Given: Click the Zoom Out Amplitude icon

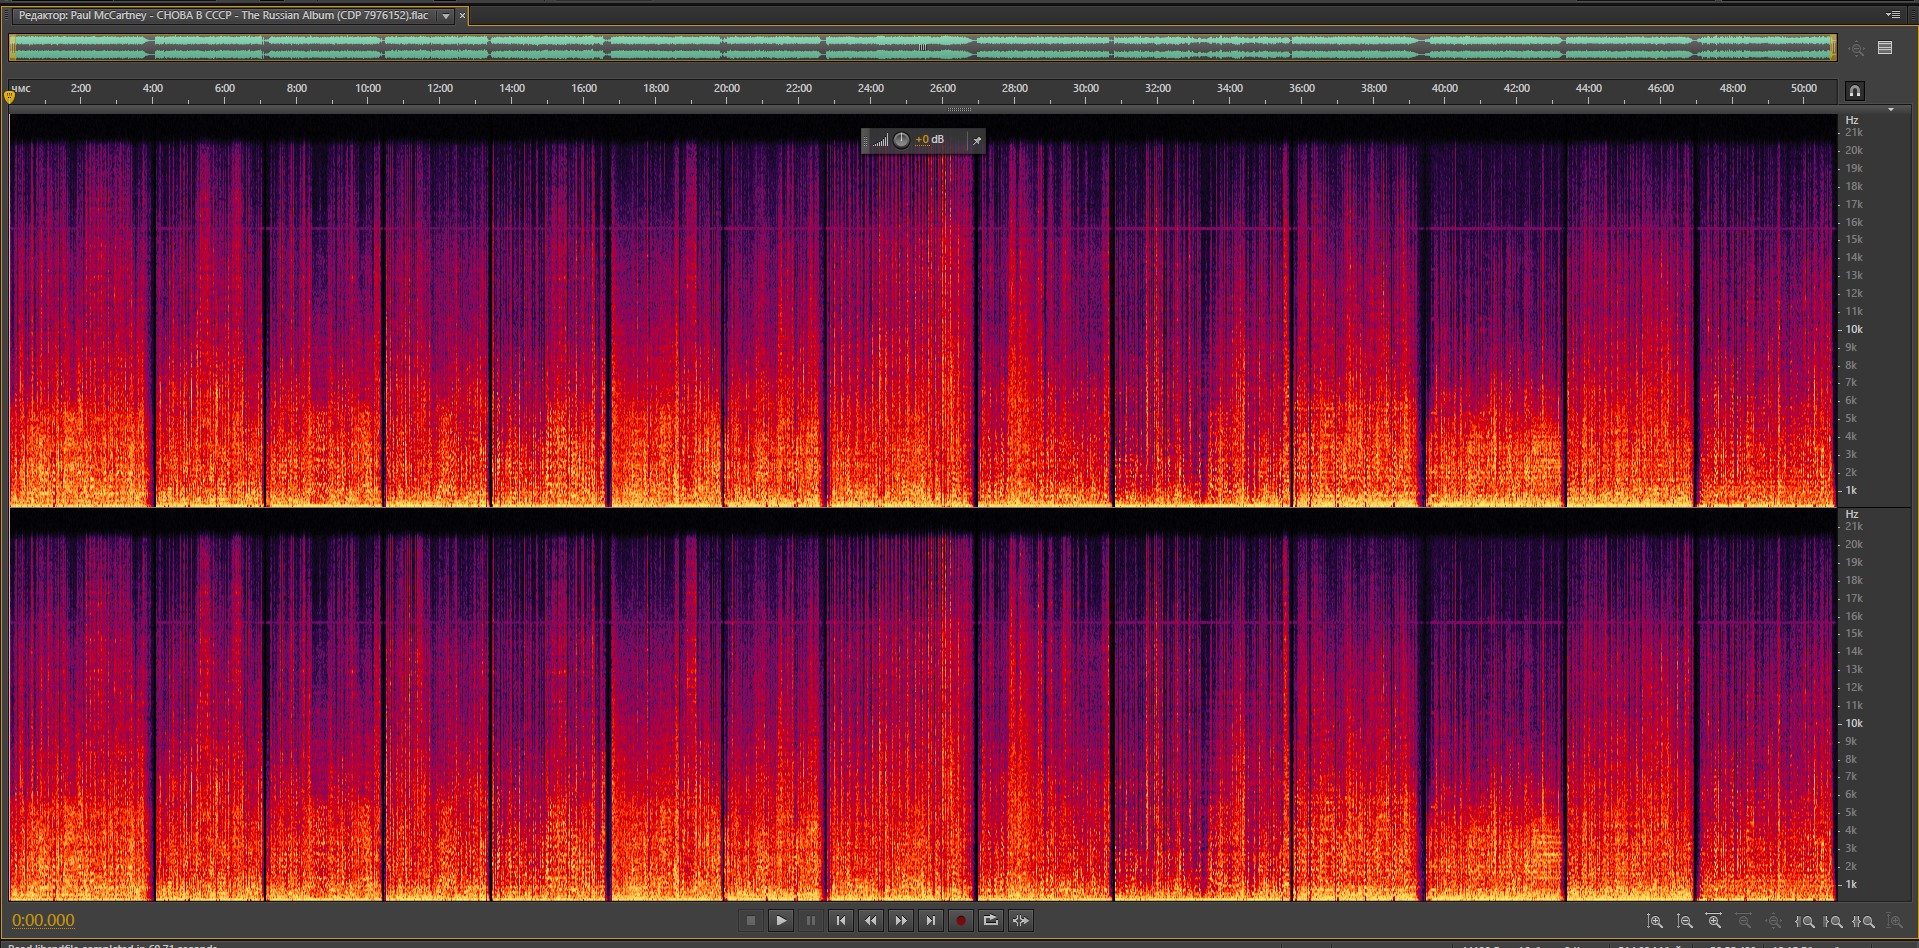Looking at the screenshot, I should 1685,921.
